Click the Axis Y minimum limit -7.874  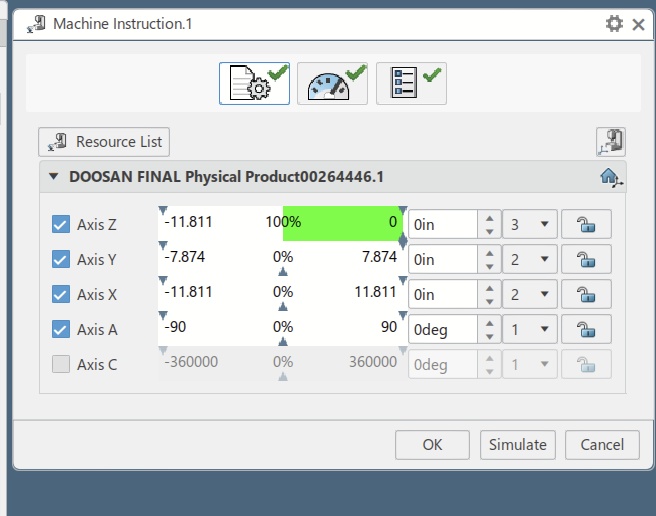(x=184, y=257)
